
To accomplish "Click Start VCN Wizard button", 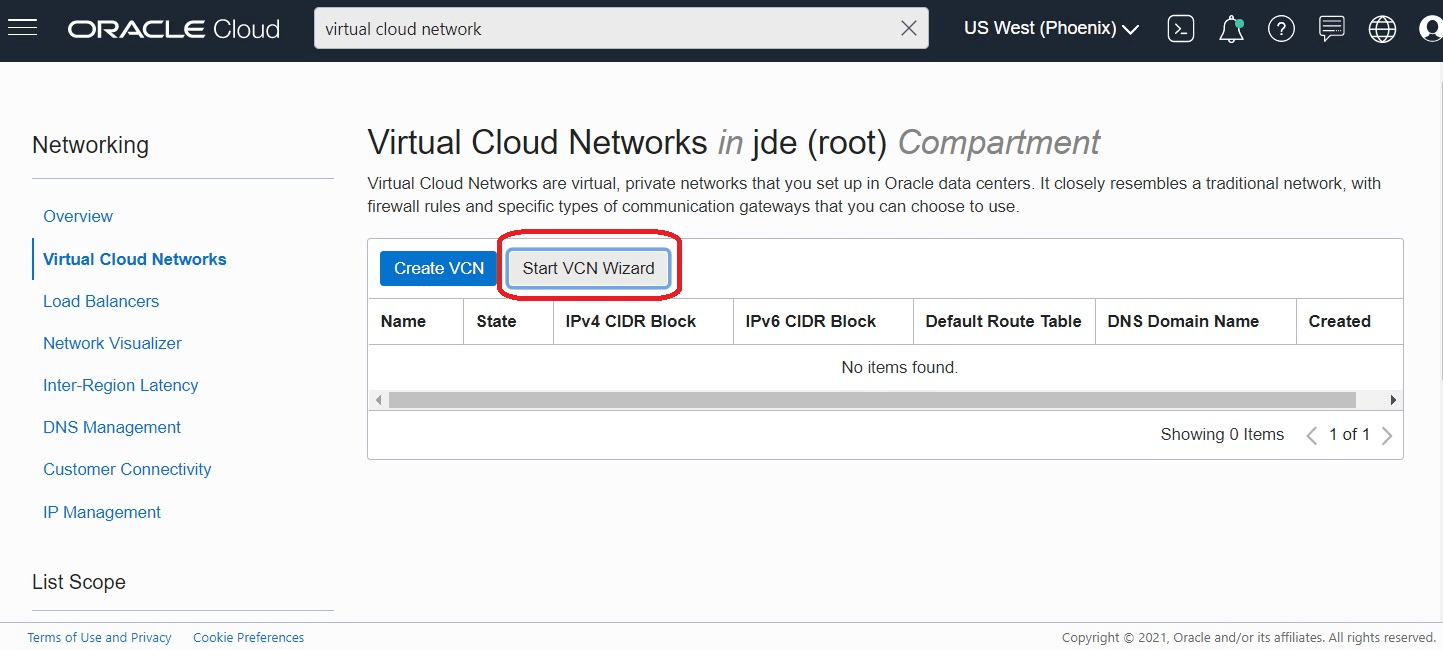I will [x=588, y=268].
